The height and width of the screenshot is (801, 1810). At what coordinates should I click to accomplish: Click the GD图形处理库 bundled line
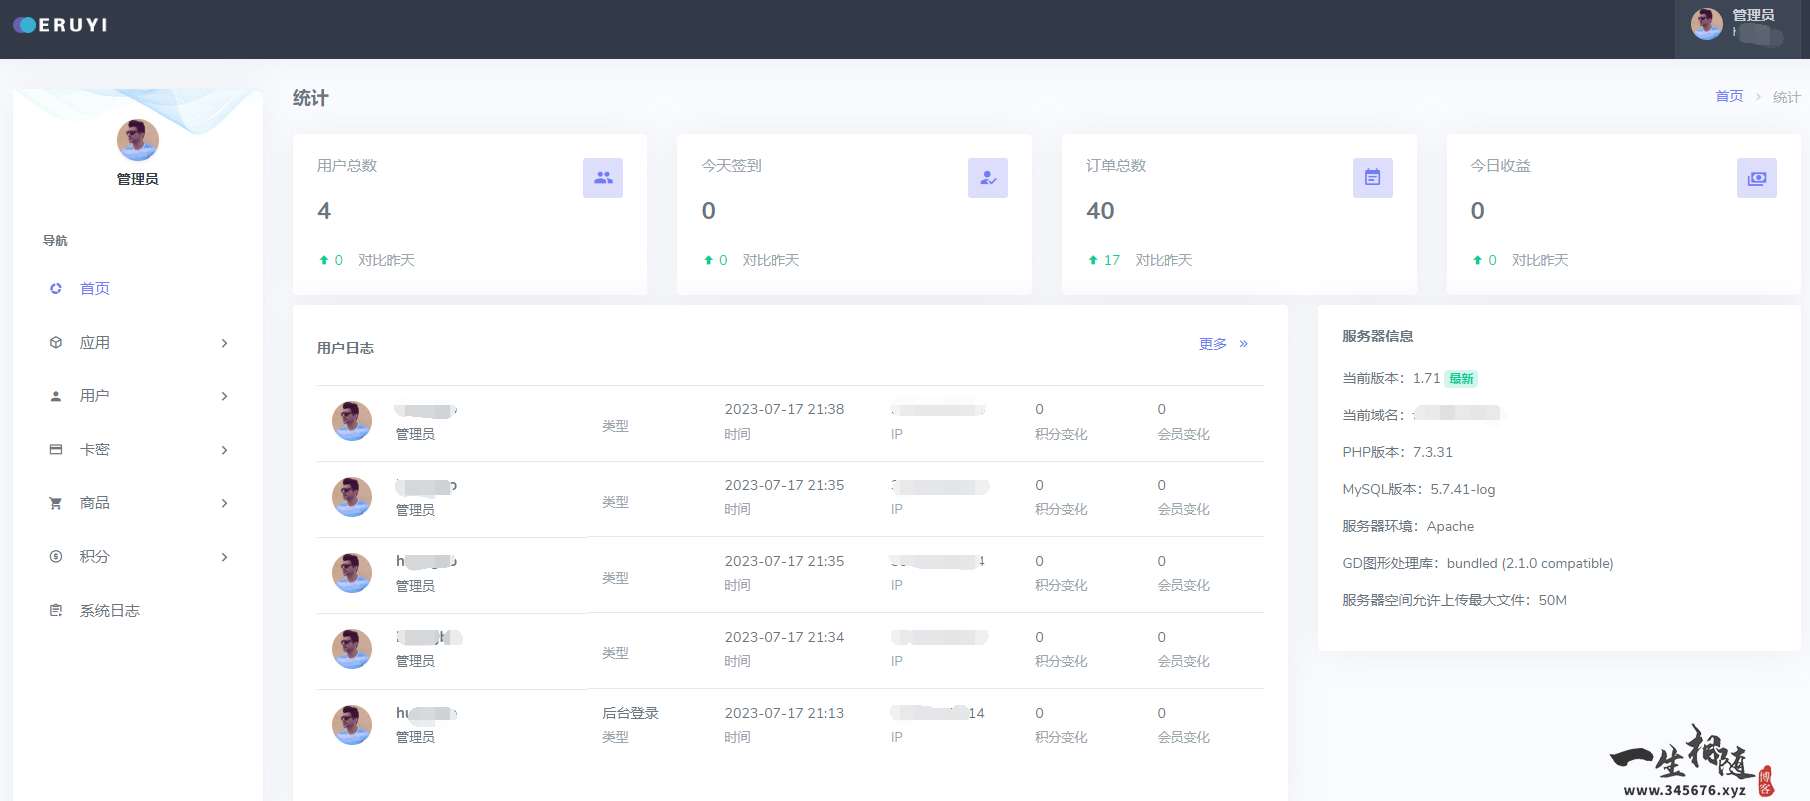point(1478,563)
